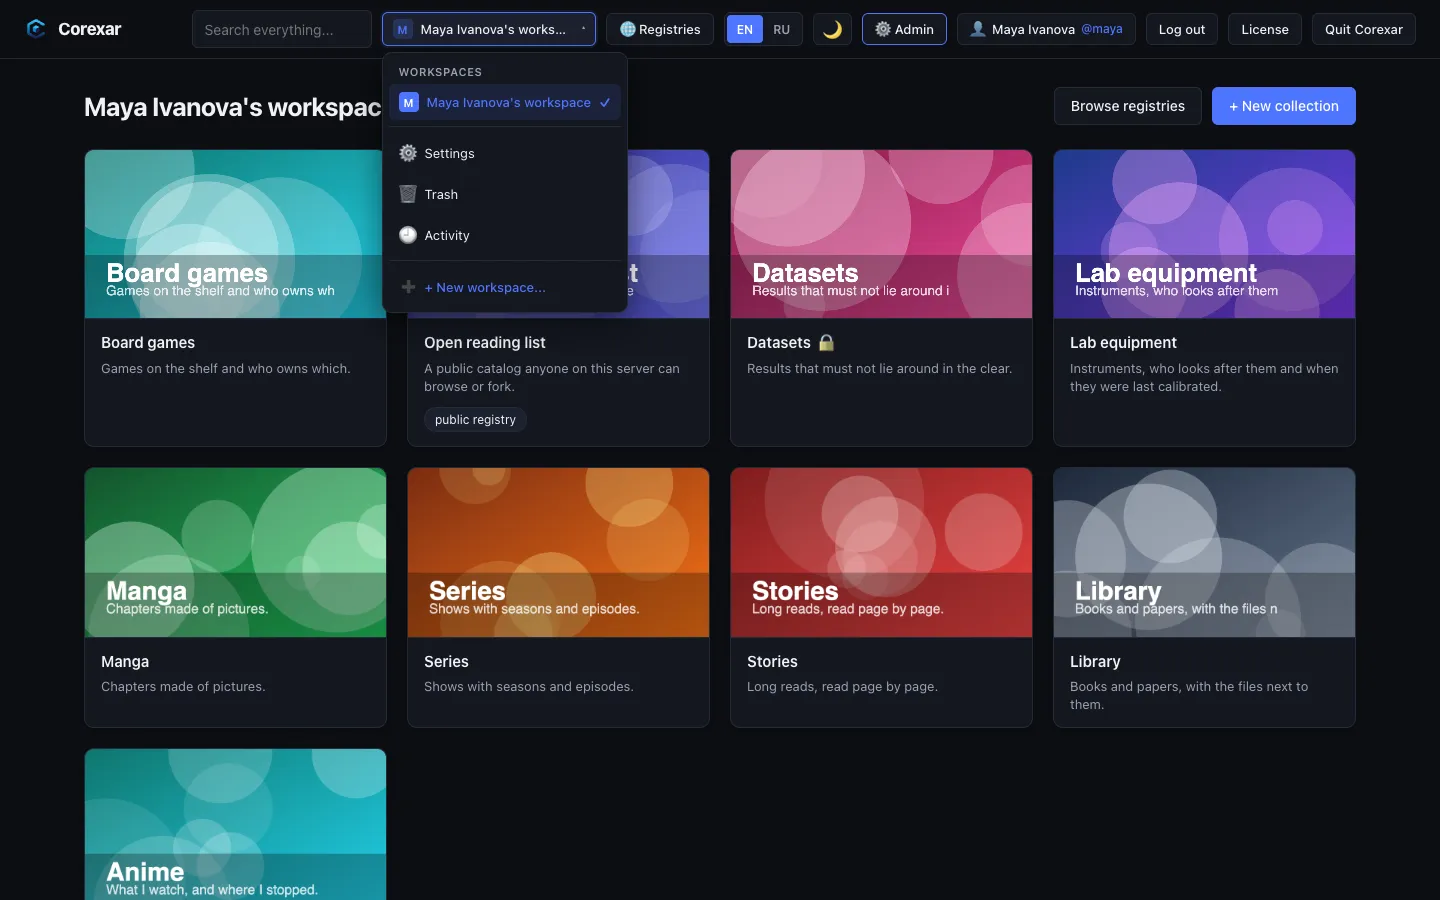Image resolution: width=1440 pixels, height=900 pixels.
Task: Click the Browse registries button
Action: click(x=1128, y=106)
